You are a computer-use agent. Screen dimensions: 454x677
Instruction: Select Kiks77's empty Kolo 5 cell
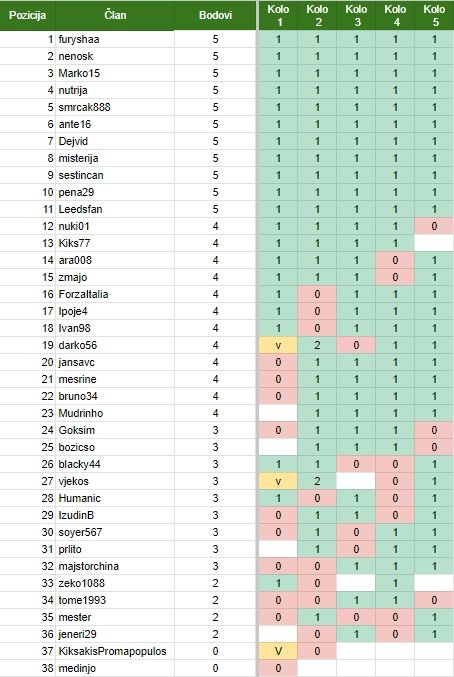[434, 243]
